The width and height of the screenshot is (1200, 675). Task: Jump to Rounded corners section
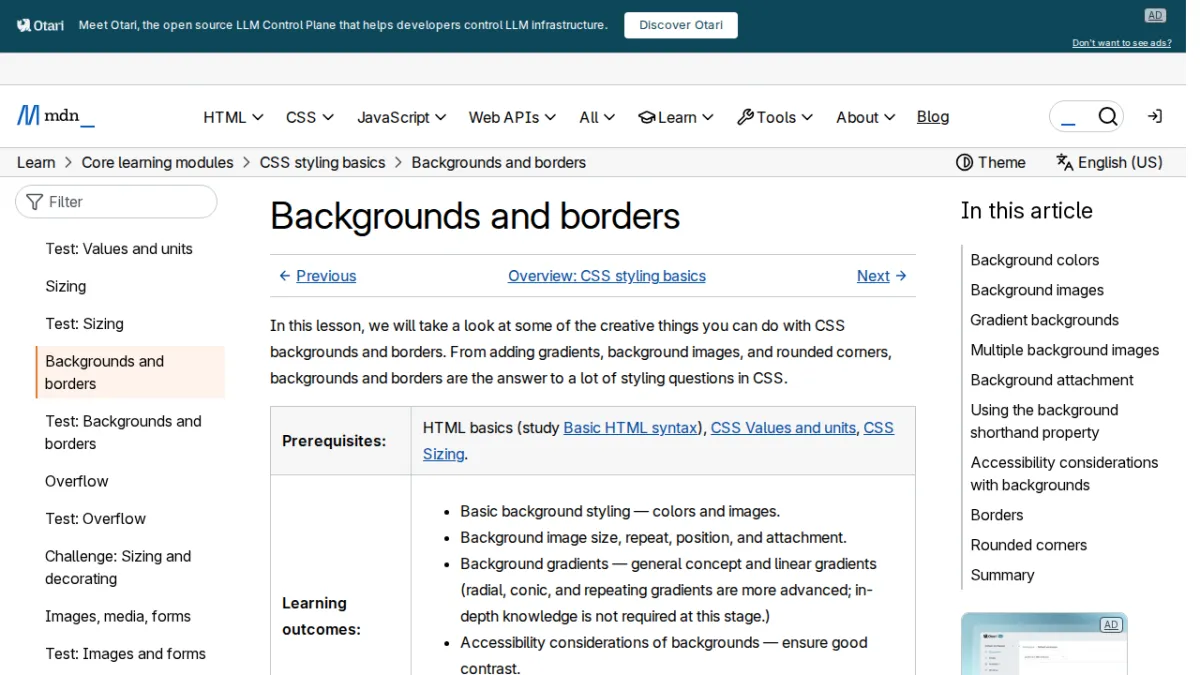1028,545
